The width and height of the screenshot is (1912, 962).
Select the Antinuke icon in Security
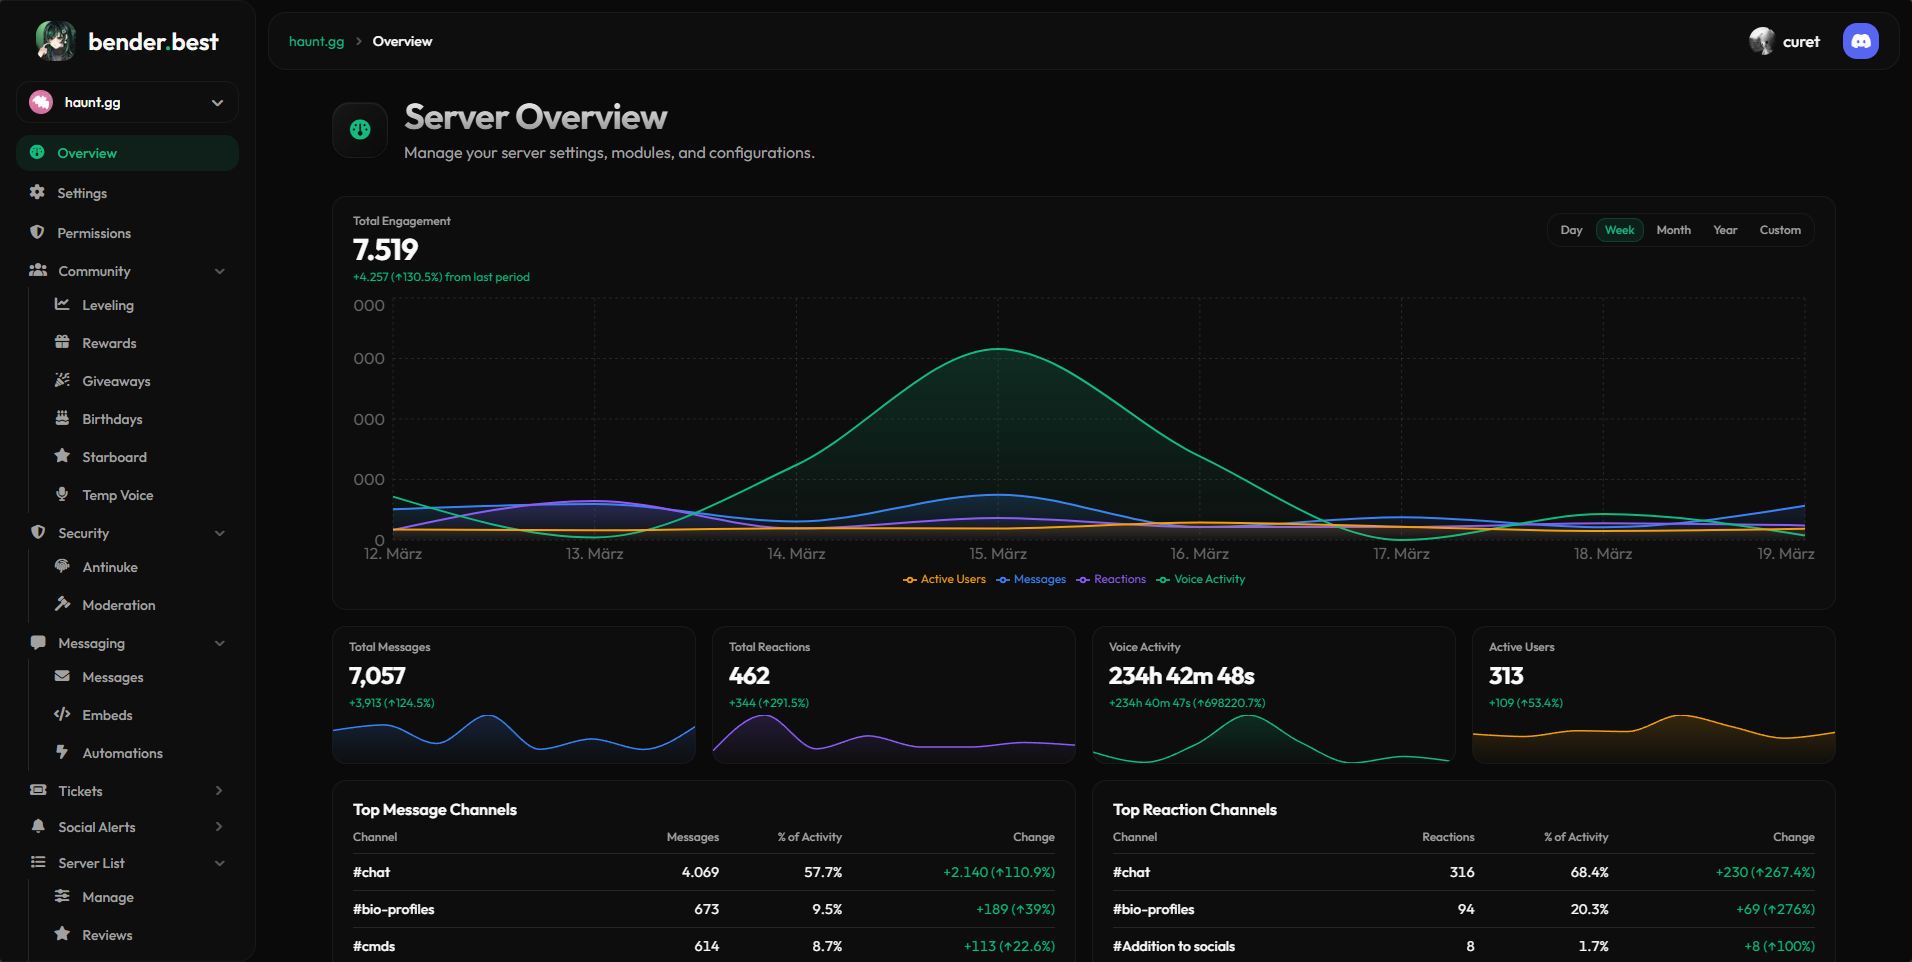[x=62, y=567]
